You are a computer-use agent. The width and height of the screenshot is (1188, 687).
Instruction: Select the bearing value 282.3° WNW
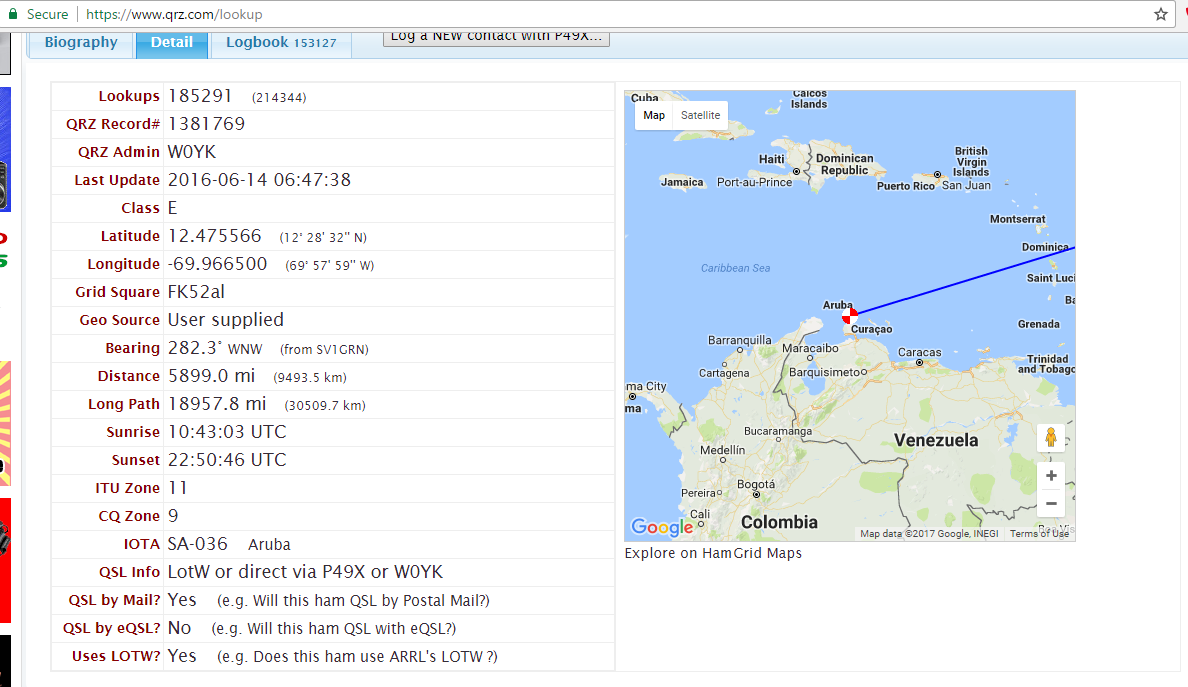pyautogui.click(x=215, y=348)
